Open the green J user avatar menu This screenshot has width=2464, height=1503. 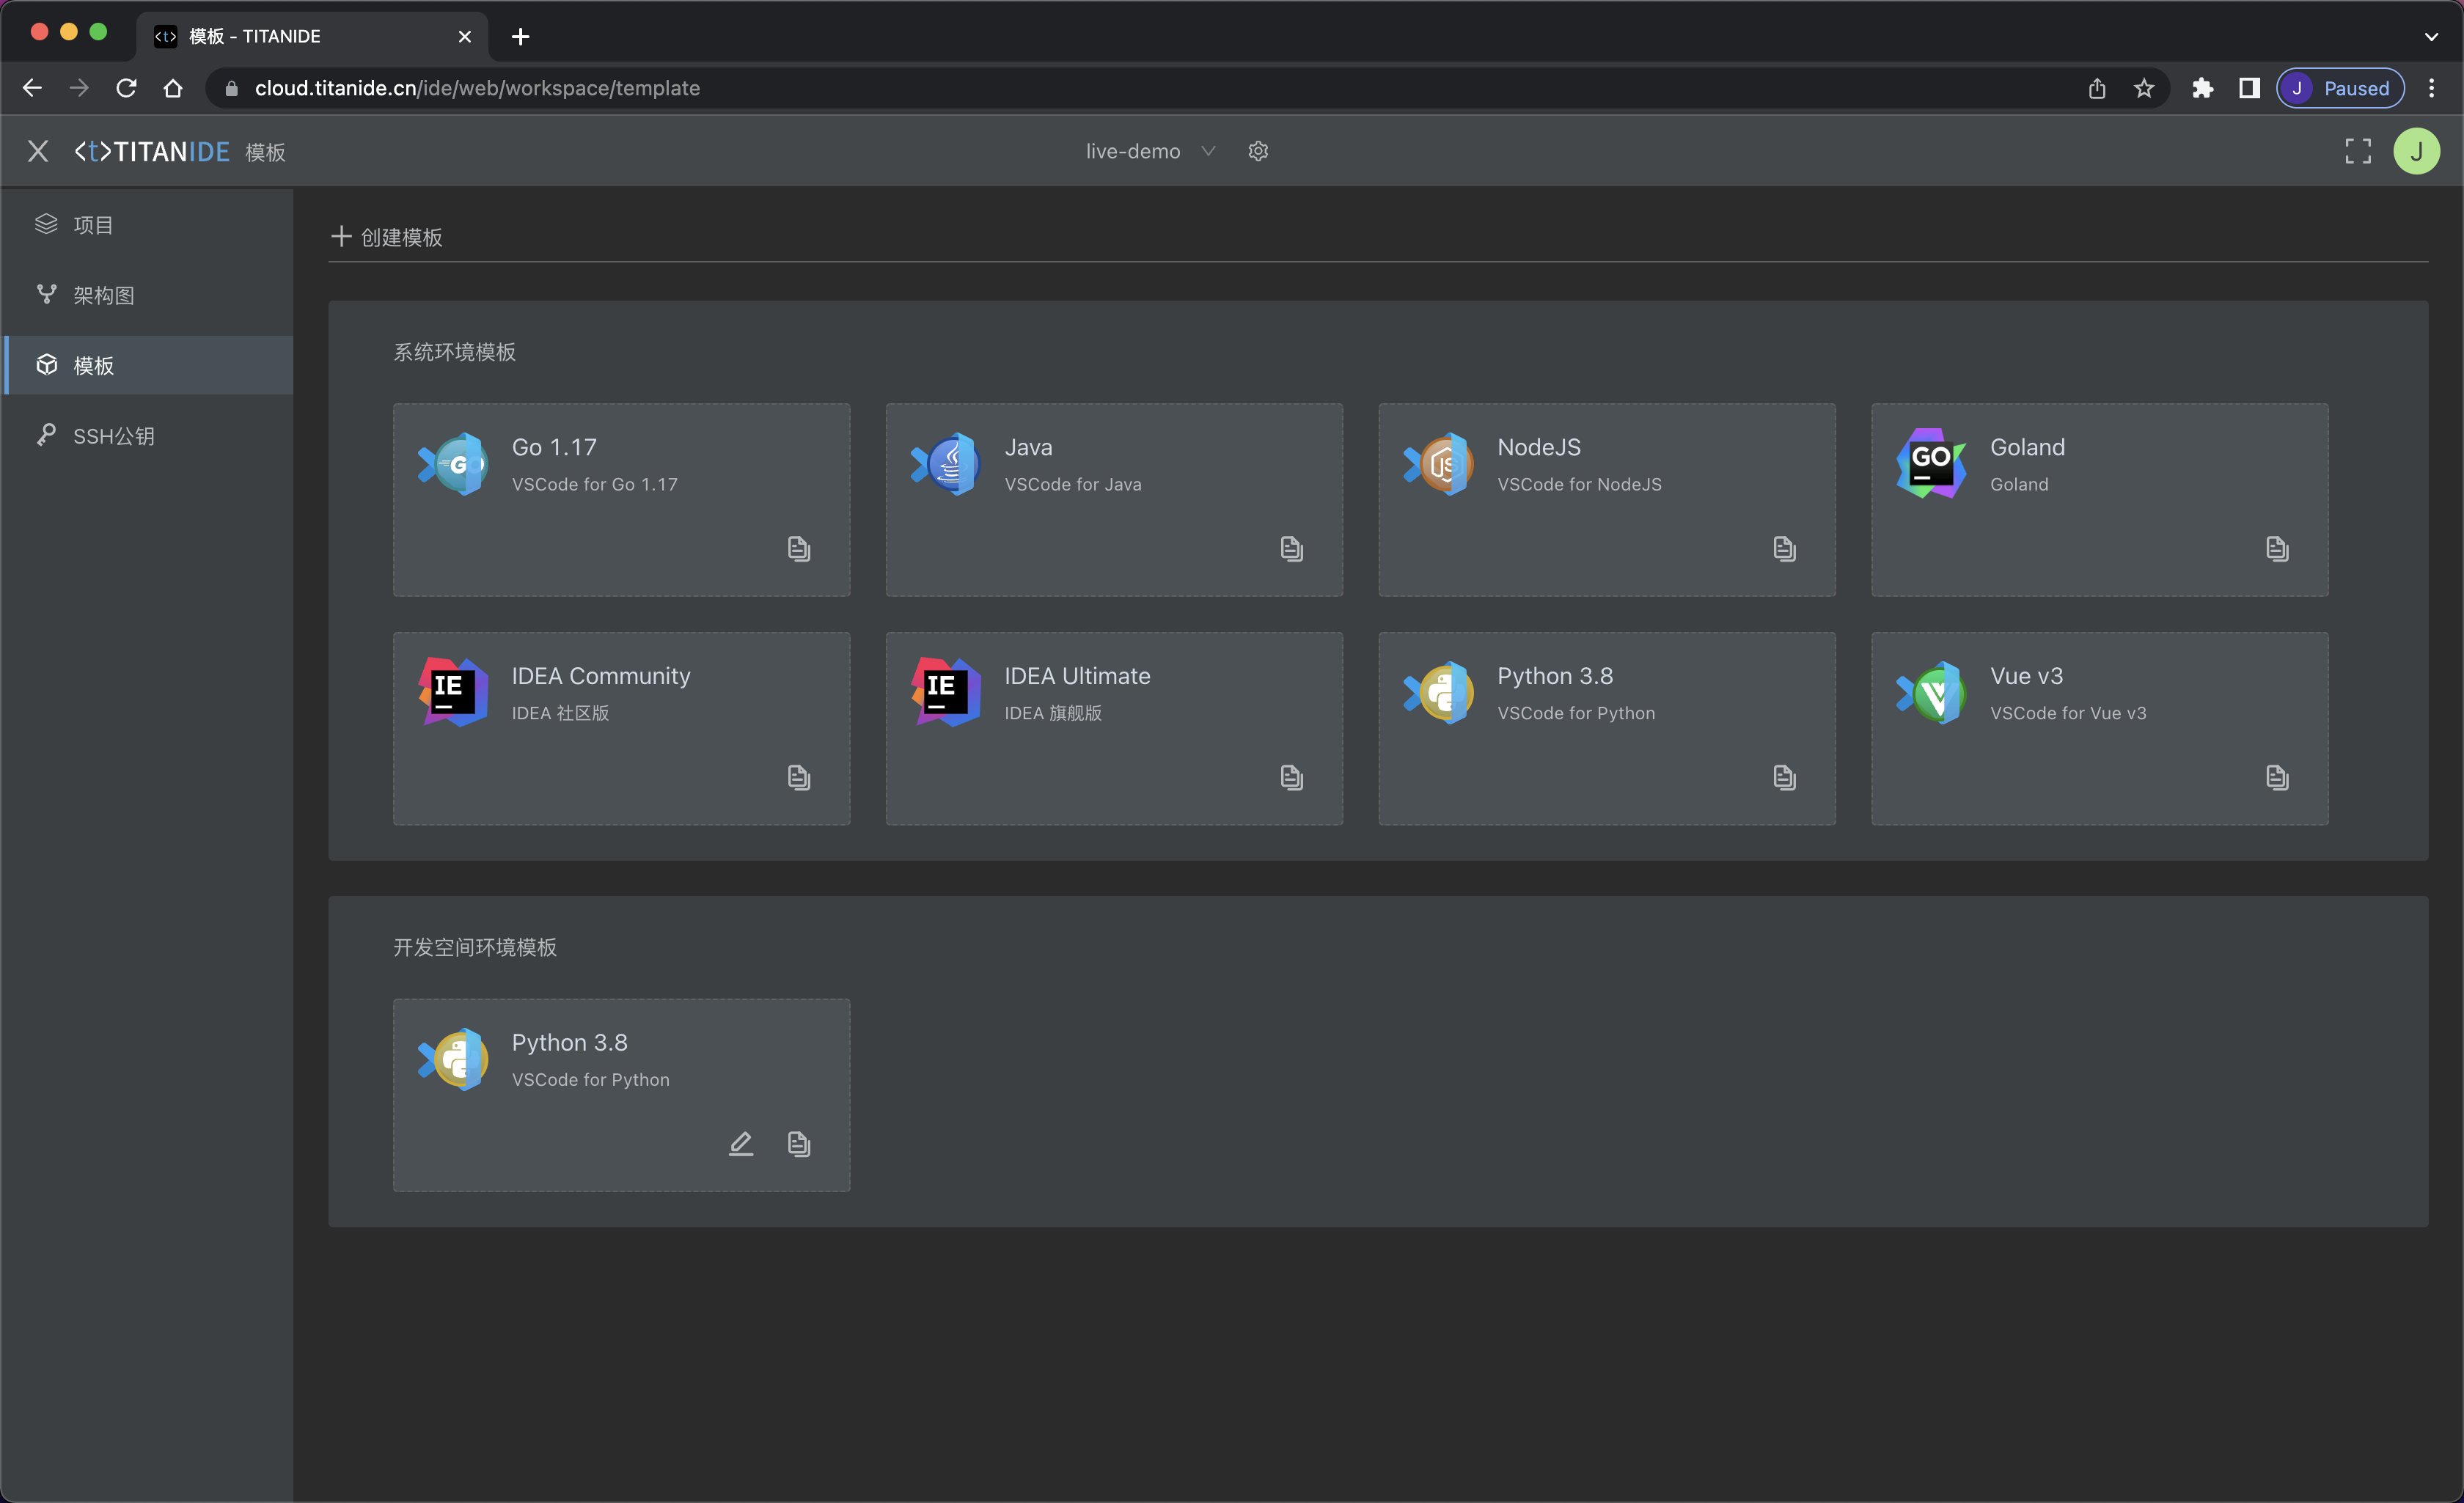pyautogui.click(x=2416, y=151)
